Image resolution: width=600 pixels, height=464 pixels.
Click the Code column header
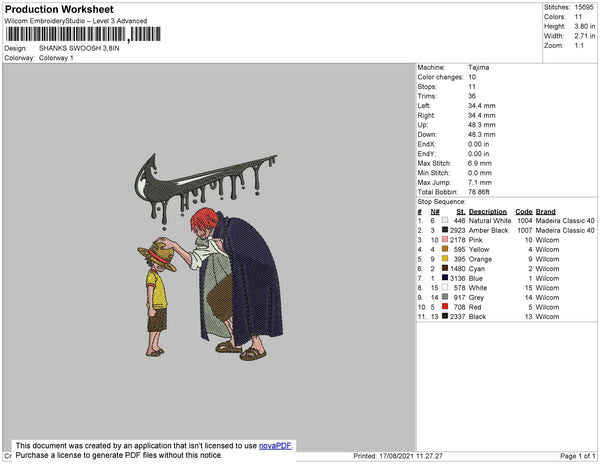523,212
